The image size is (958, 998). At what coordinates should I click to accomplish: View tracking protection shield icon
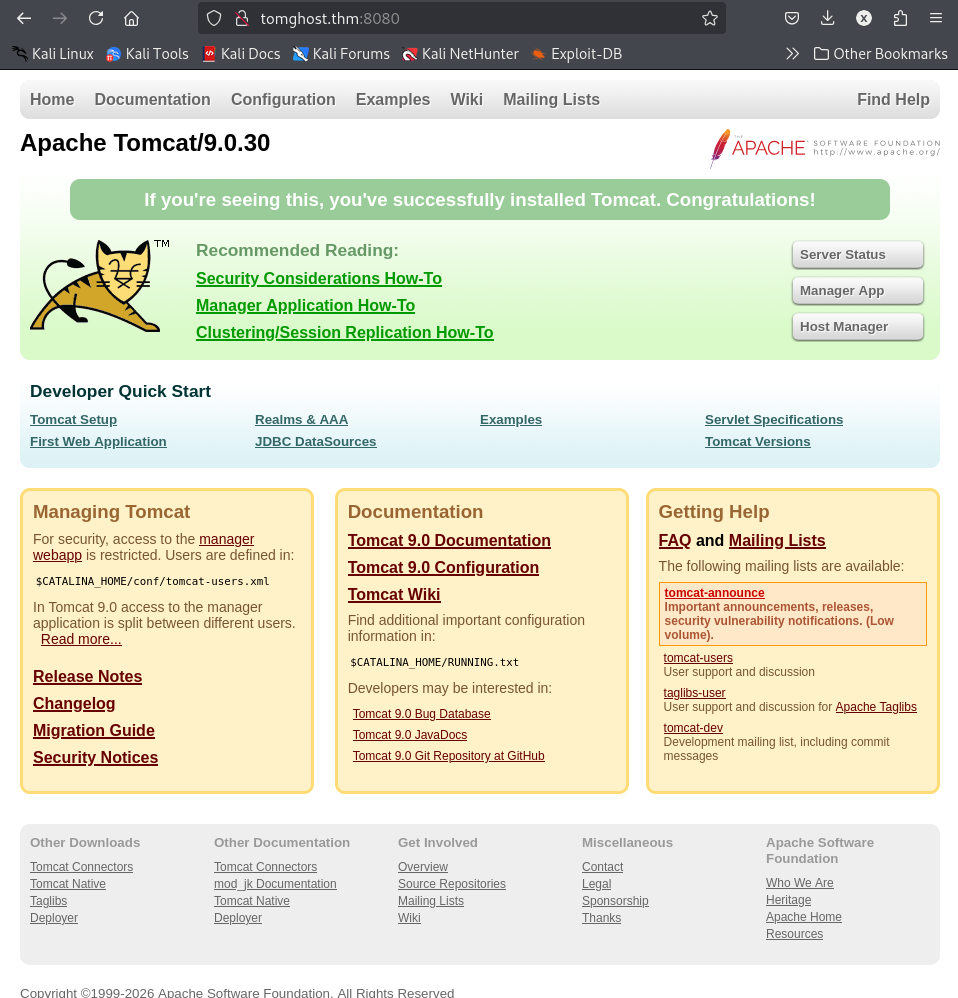[214, 18]
